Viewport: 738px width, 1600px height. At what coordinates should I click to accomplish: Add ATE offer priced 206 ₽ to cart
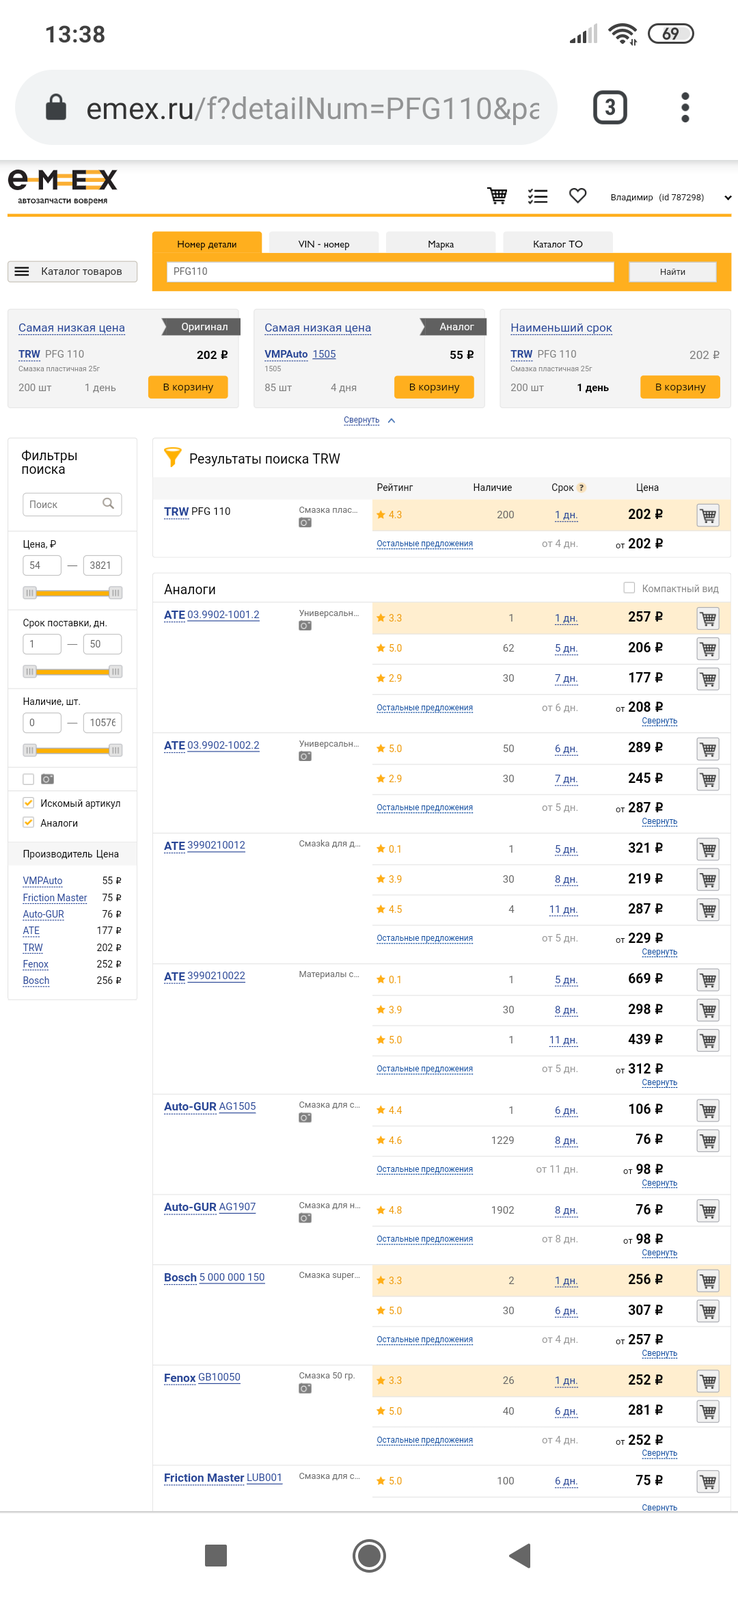[x=708, y=649]
